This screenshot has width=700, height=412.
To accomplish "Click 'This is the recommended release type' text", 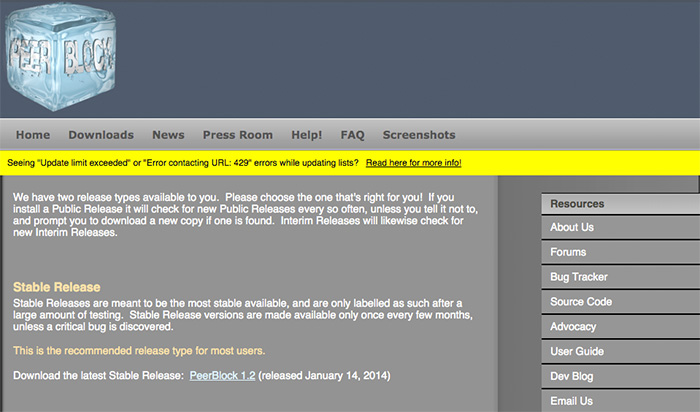I will (139, 351).
